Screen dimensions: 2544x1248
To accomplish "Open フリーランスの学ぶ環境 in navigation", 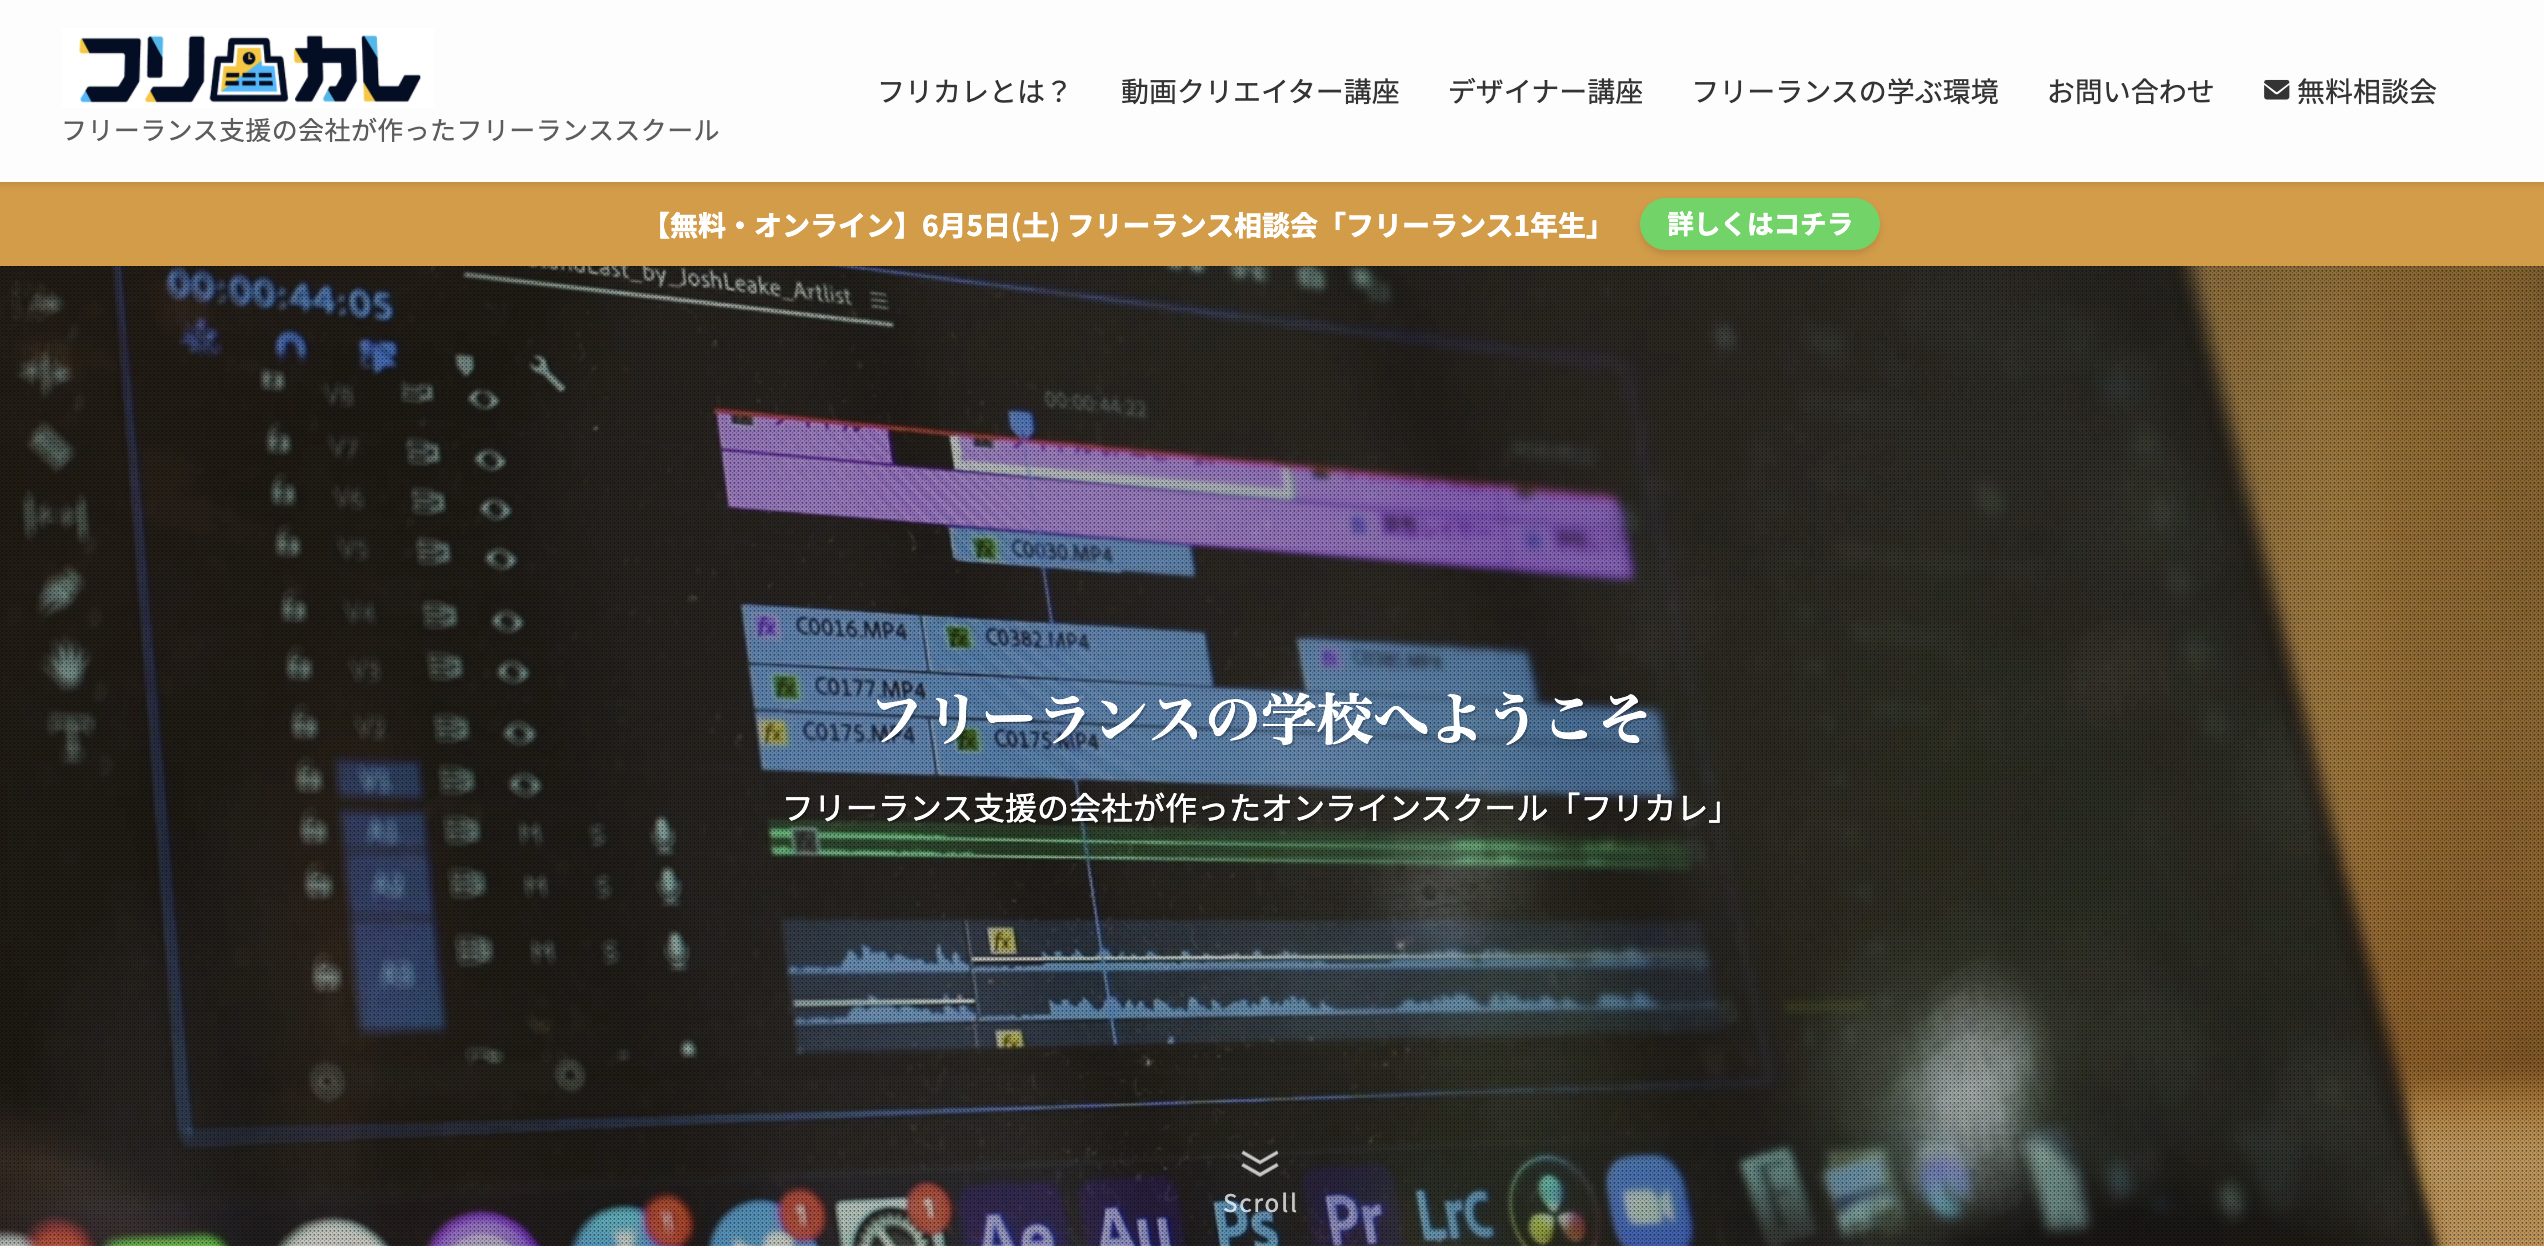I will click(1844, 92).
